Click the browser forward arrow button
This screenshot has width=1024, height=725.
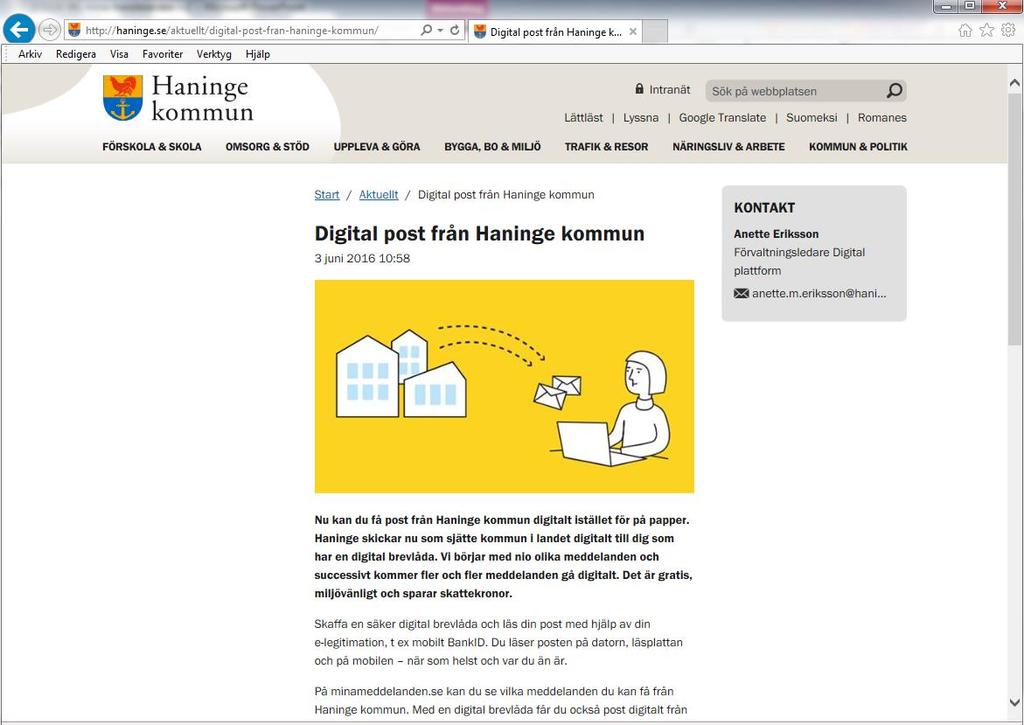(50, 29)
